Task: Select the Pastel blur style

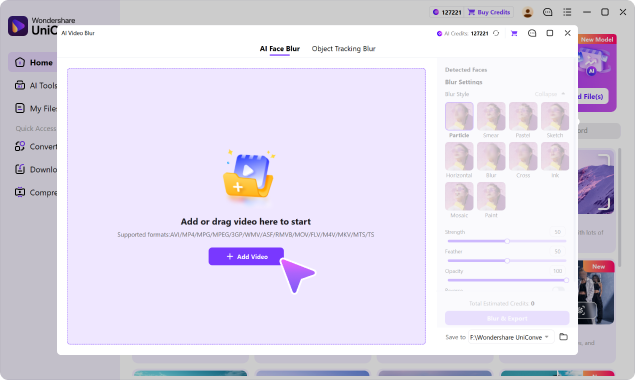Action: pyautogui.click(x=523, y=116)
